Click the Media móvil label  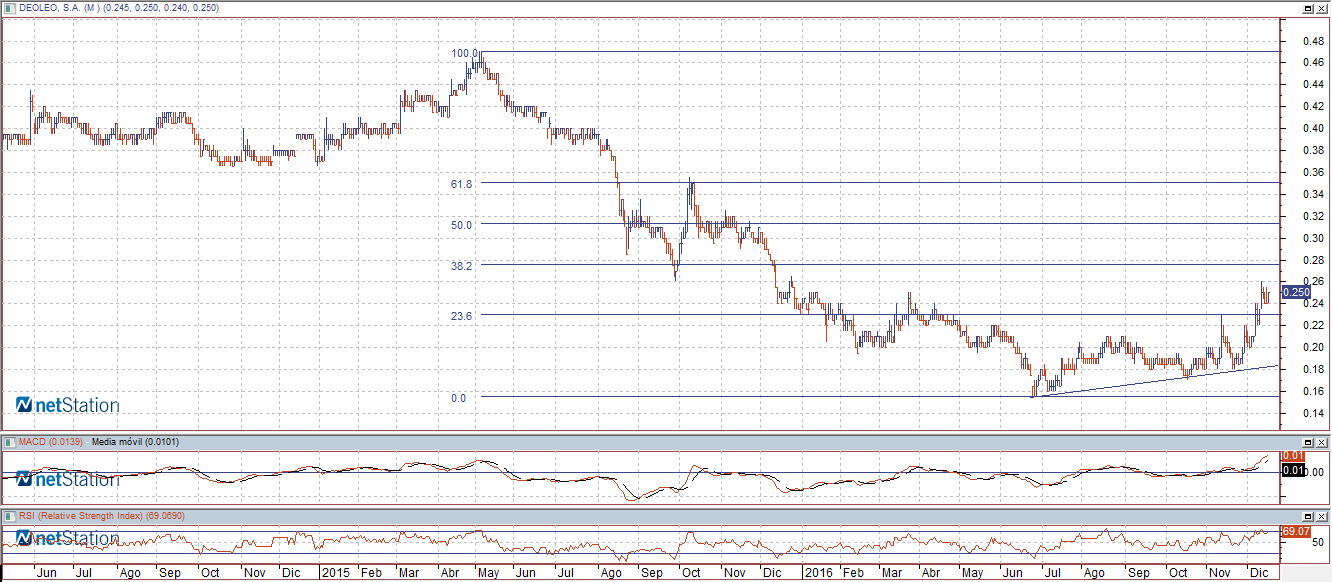(121, 441)
